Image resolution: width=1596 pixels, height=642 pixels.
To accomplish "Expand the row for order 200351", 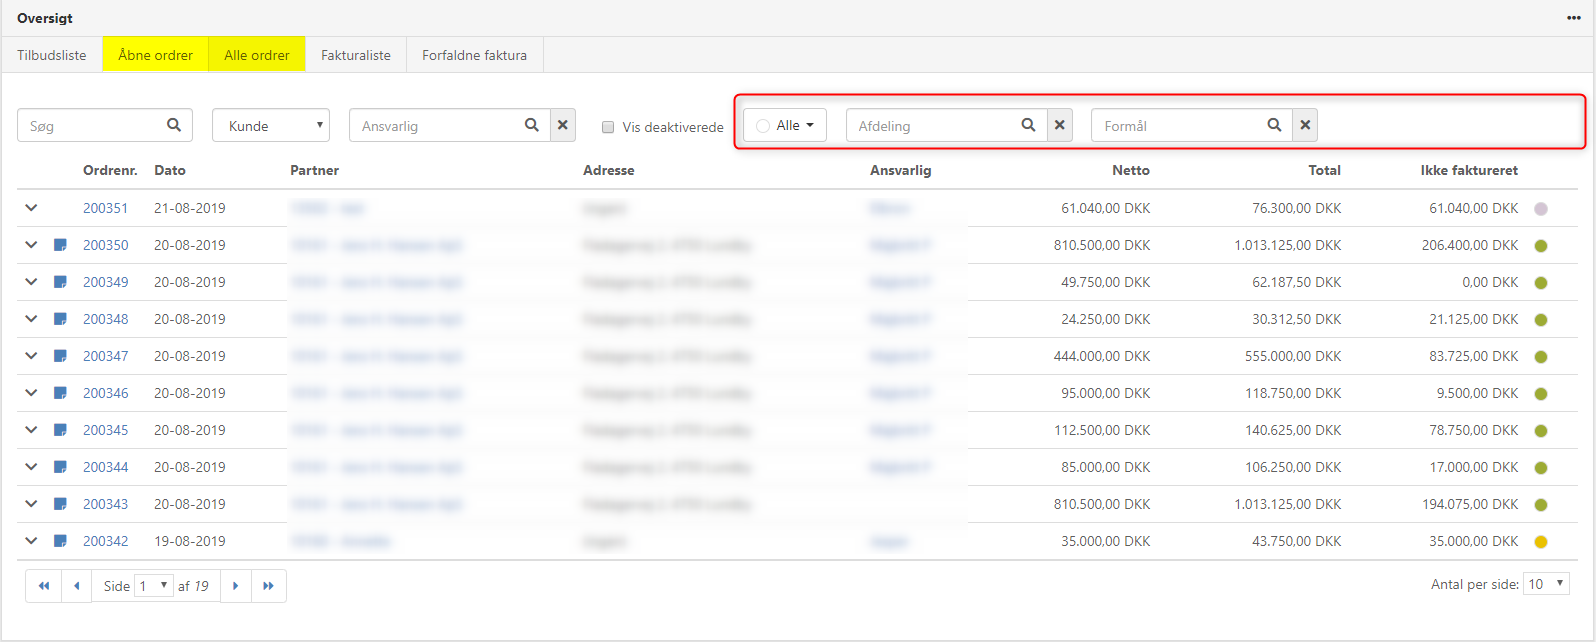I will click(x=31, y=208).
